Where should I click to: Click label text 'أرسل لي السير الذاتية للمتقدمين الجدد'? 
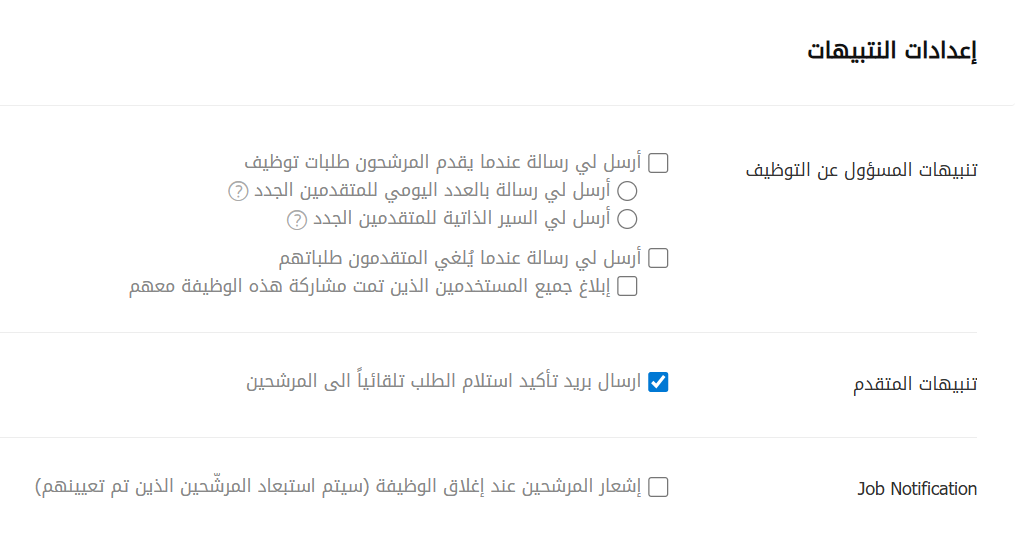point(462,219)
